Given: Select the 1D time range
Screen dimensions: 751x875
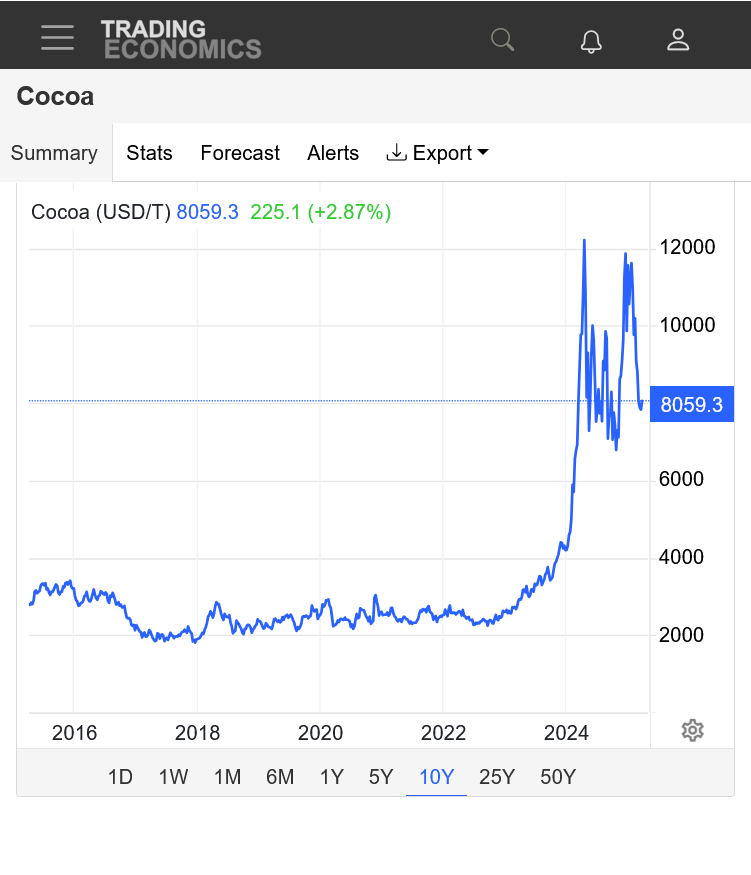Looking at the screenshot, I should click(x=121, y=776).
